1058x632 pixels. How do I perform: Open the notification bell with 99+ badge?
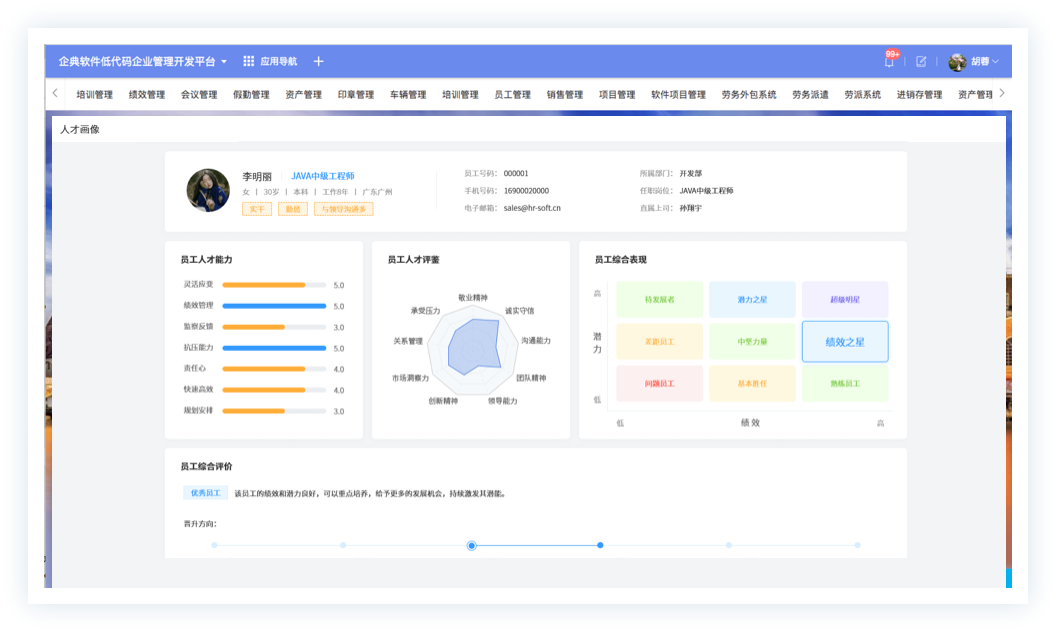pos(888,62)
